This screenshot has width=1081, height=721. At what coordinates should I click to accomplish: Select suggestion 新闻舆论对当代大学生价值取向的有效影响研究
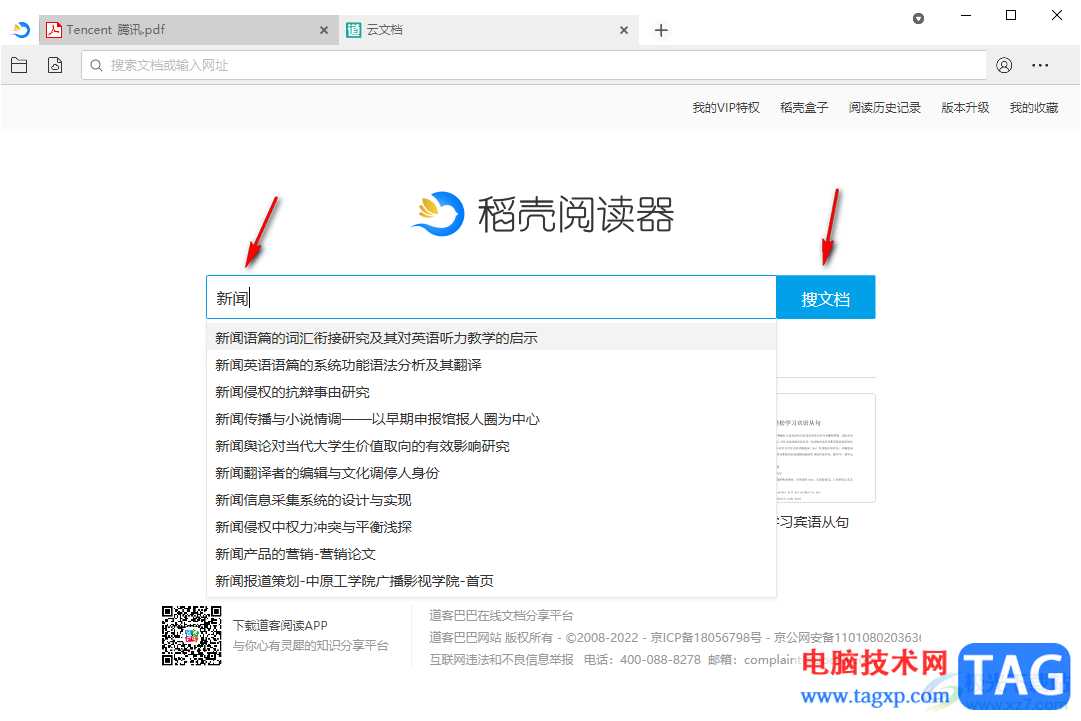(492, 446)
